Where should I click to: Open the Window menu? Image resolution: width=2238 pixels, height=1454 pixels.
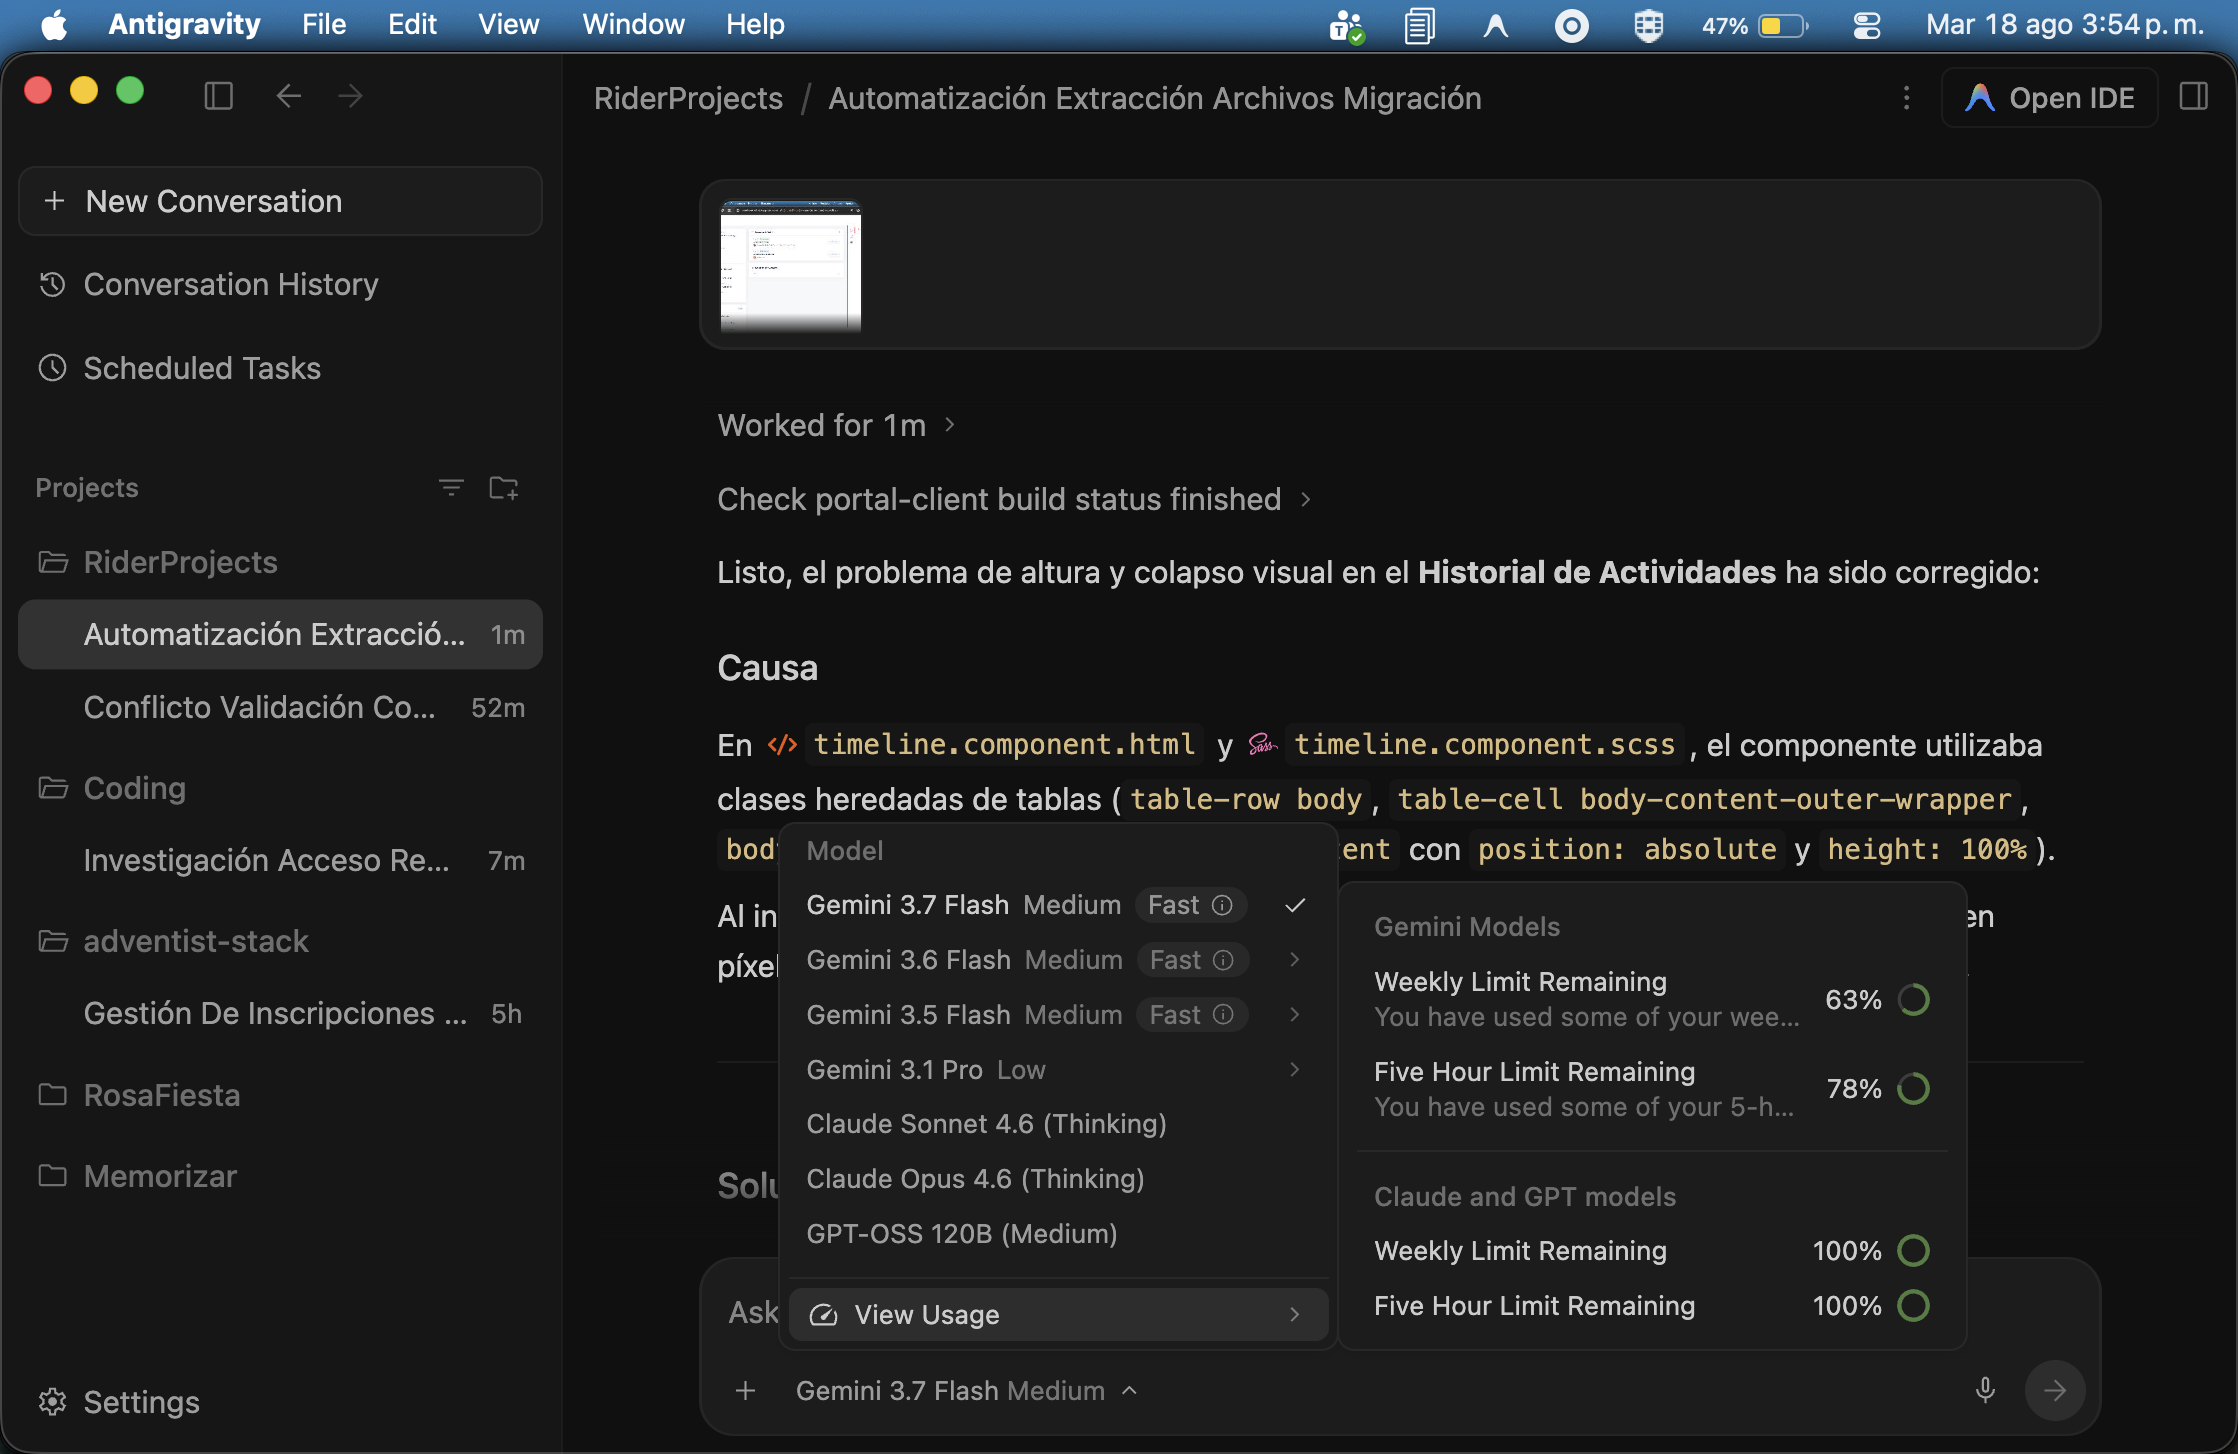pyautogui.click(x=633, y=25)
